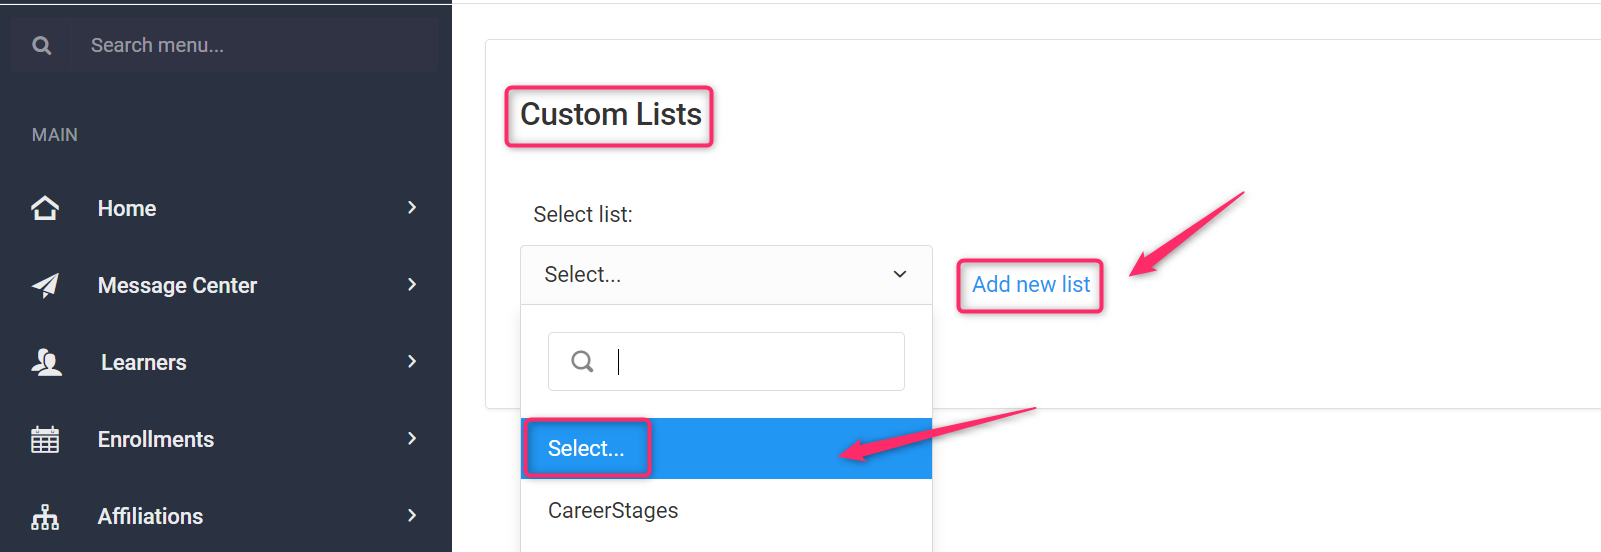Expand the Affiliations submenu arrow
This screenshot has height=552, width=1601.
412,515
